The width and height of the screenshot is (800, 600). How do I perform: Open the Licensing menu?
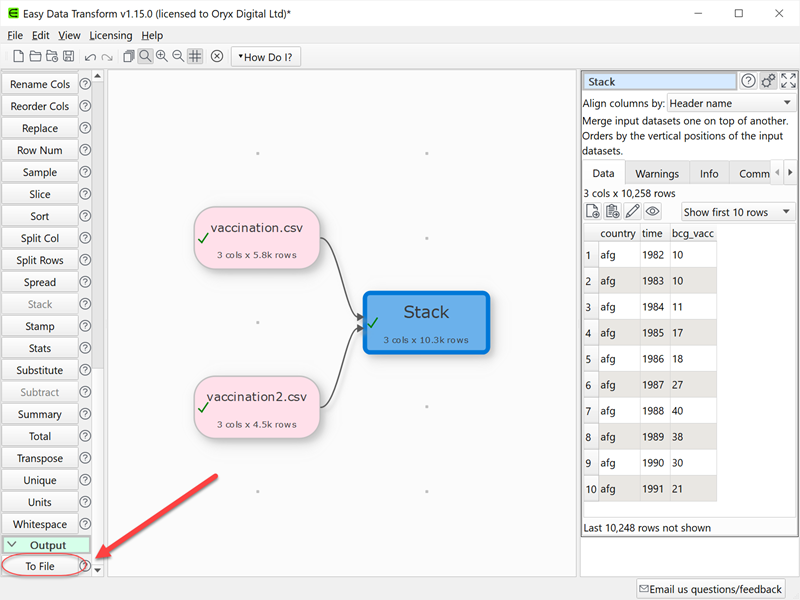[x=110, y=35]
